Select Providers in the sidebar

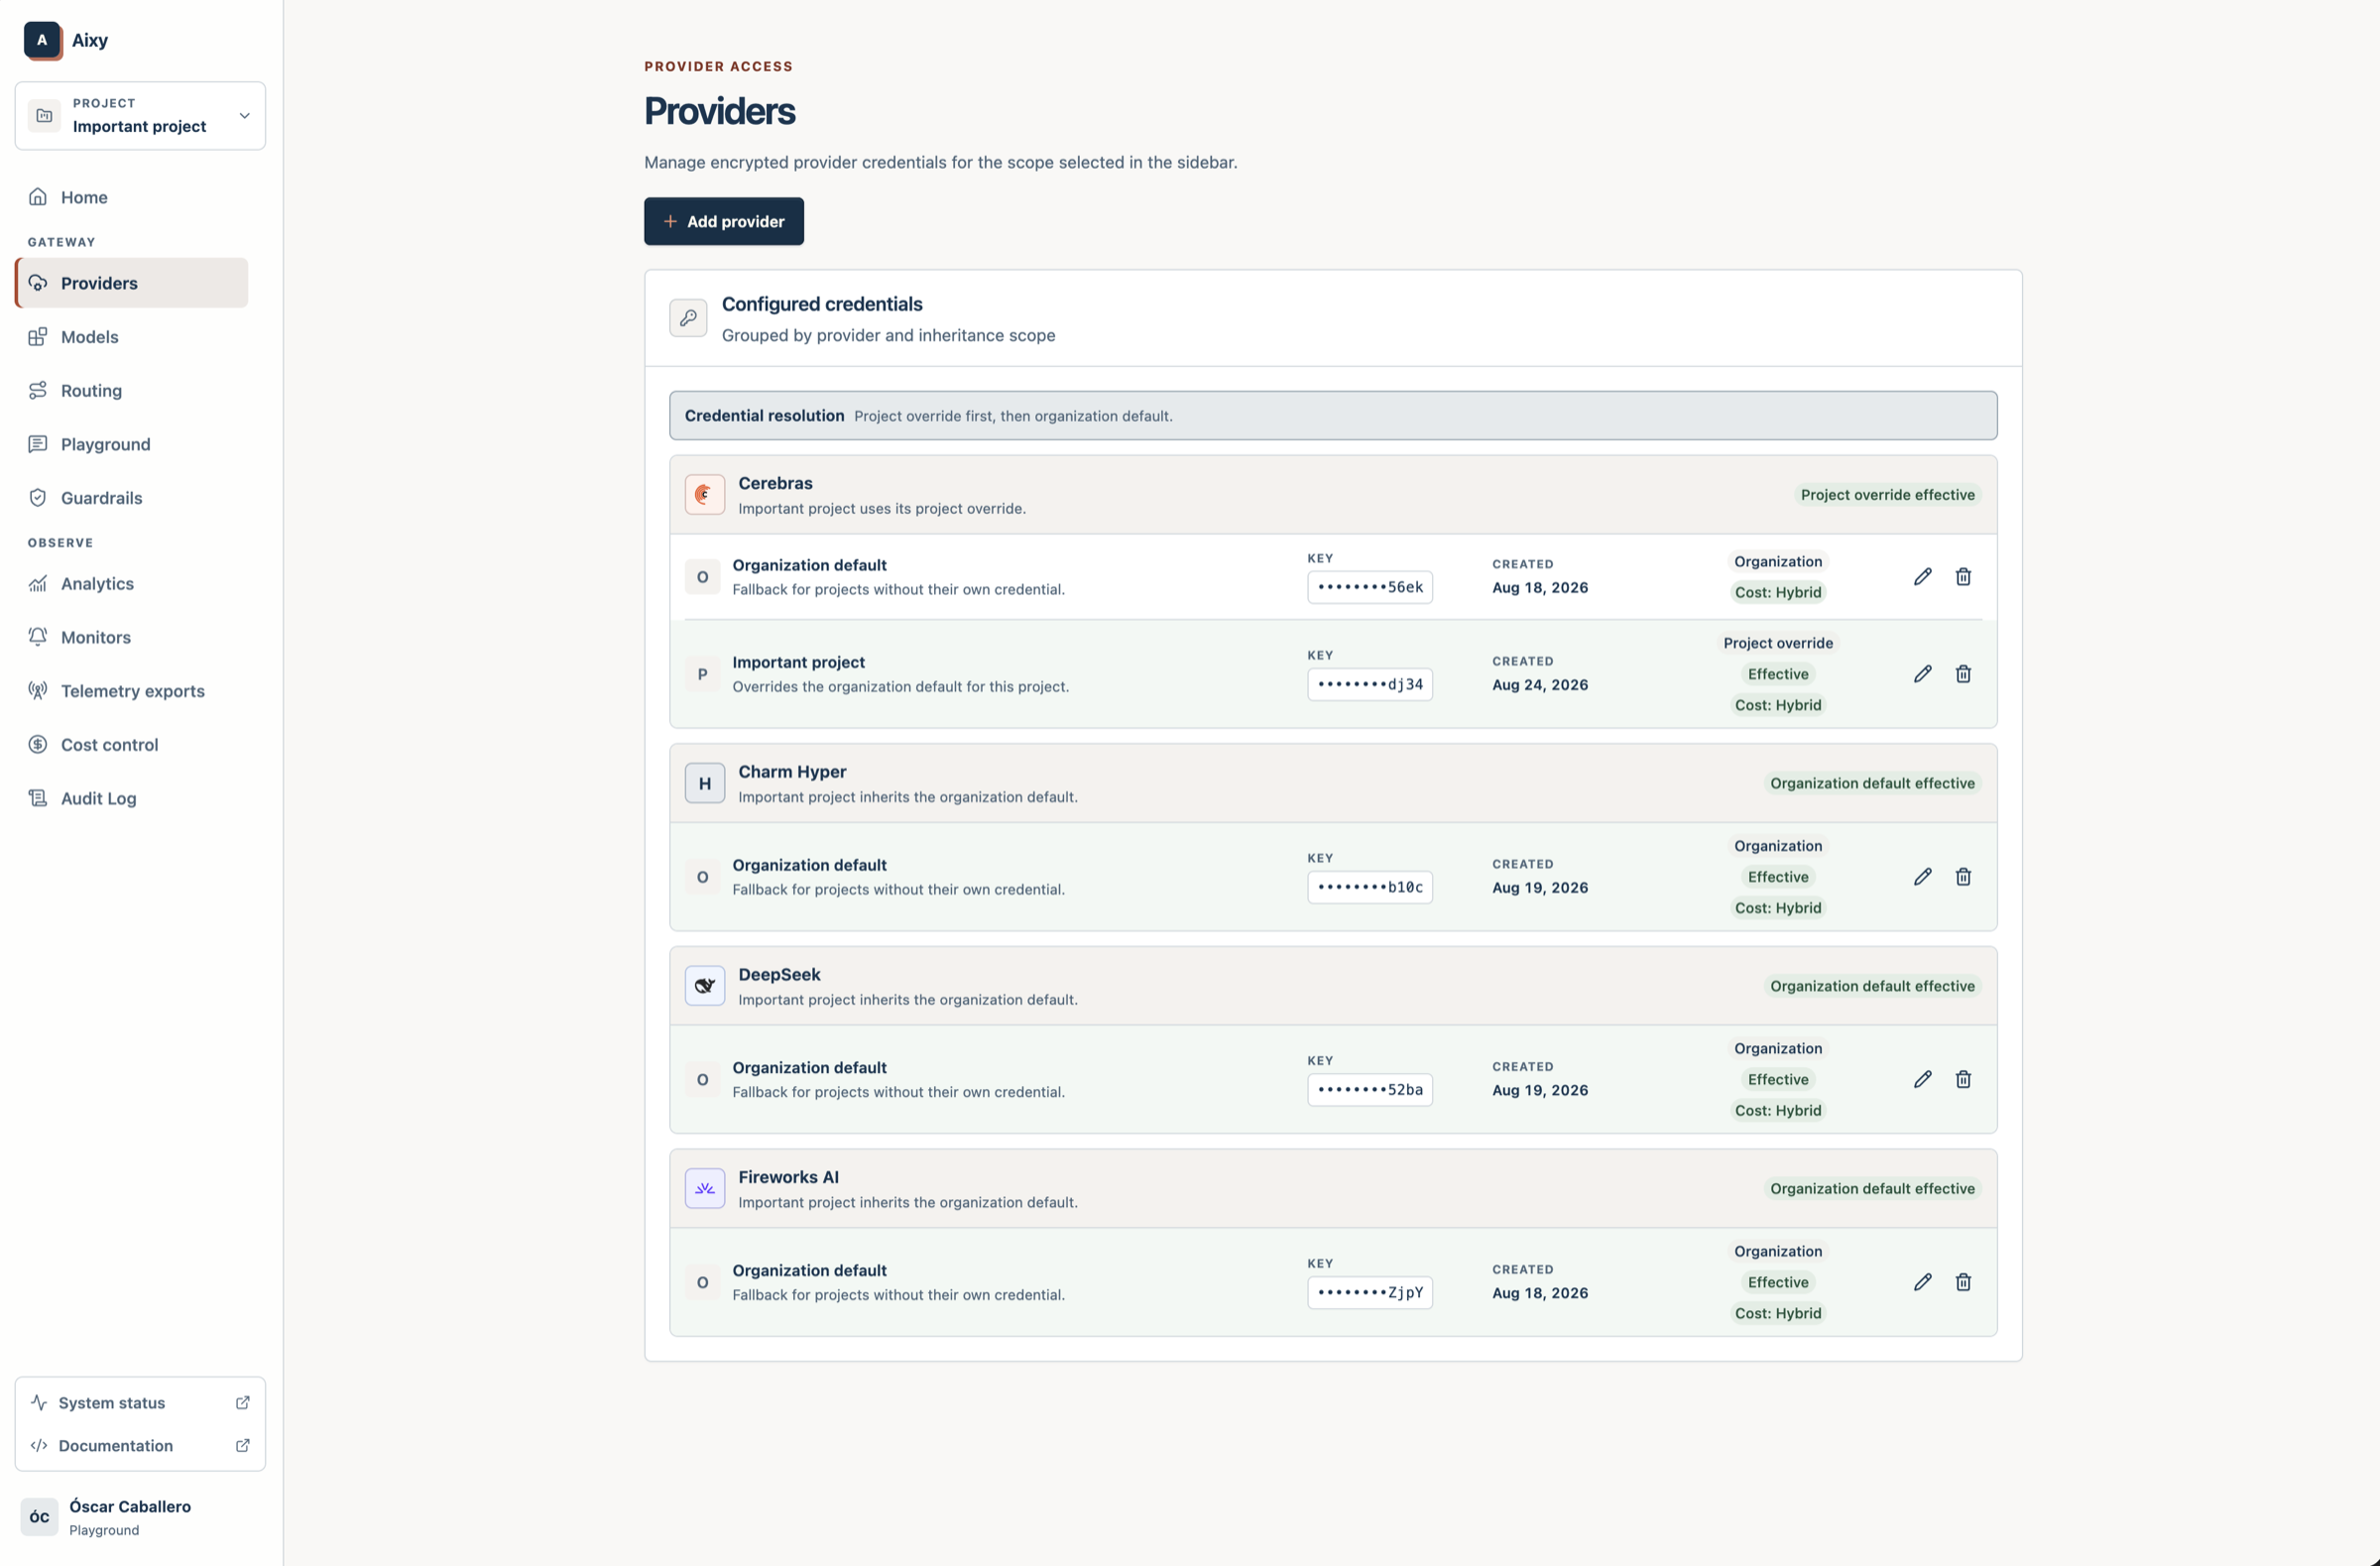coord(132,283)
